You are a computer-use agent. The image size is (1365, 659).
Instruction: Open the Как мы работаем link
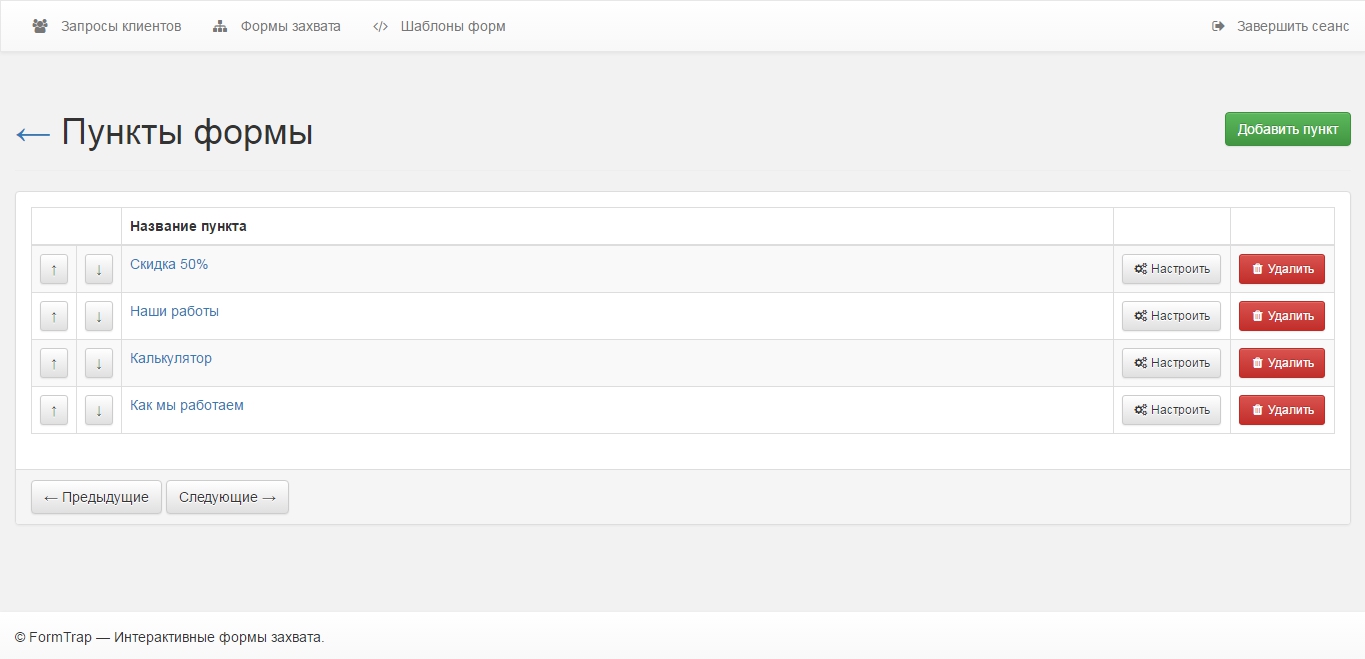pyautogui.click(x=187, y=405)
